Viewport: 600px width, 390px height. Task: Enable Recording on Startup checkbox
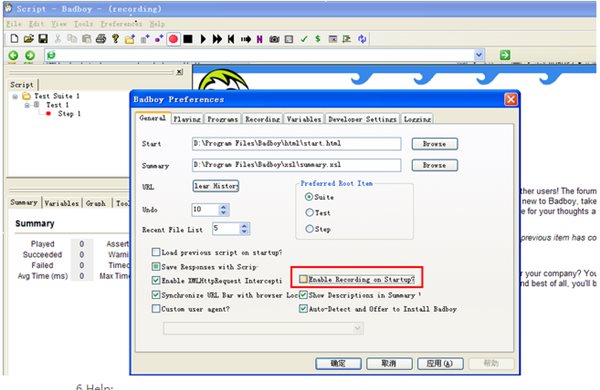point(303,279)
